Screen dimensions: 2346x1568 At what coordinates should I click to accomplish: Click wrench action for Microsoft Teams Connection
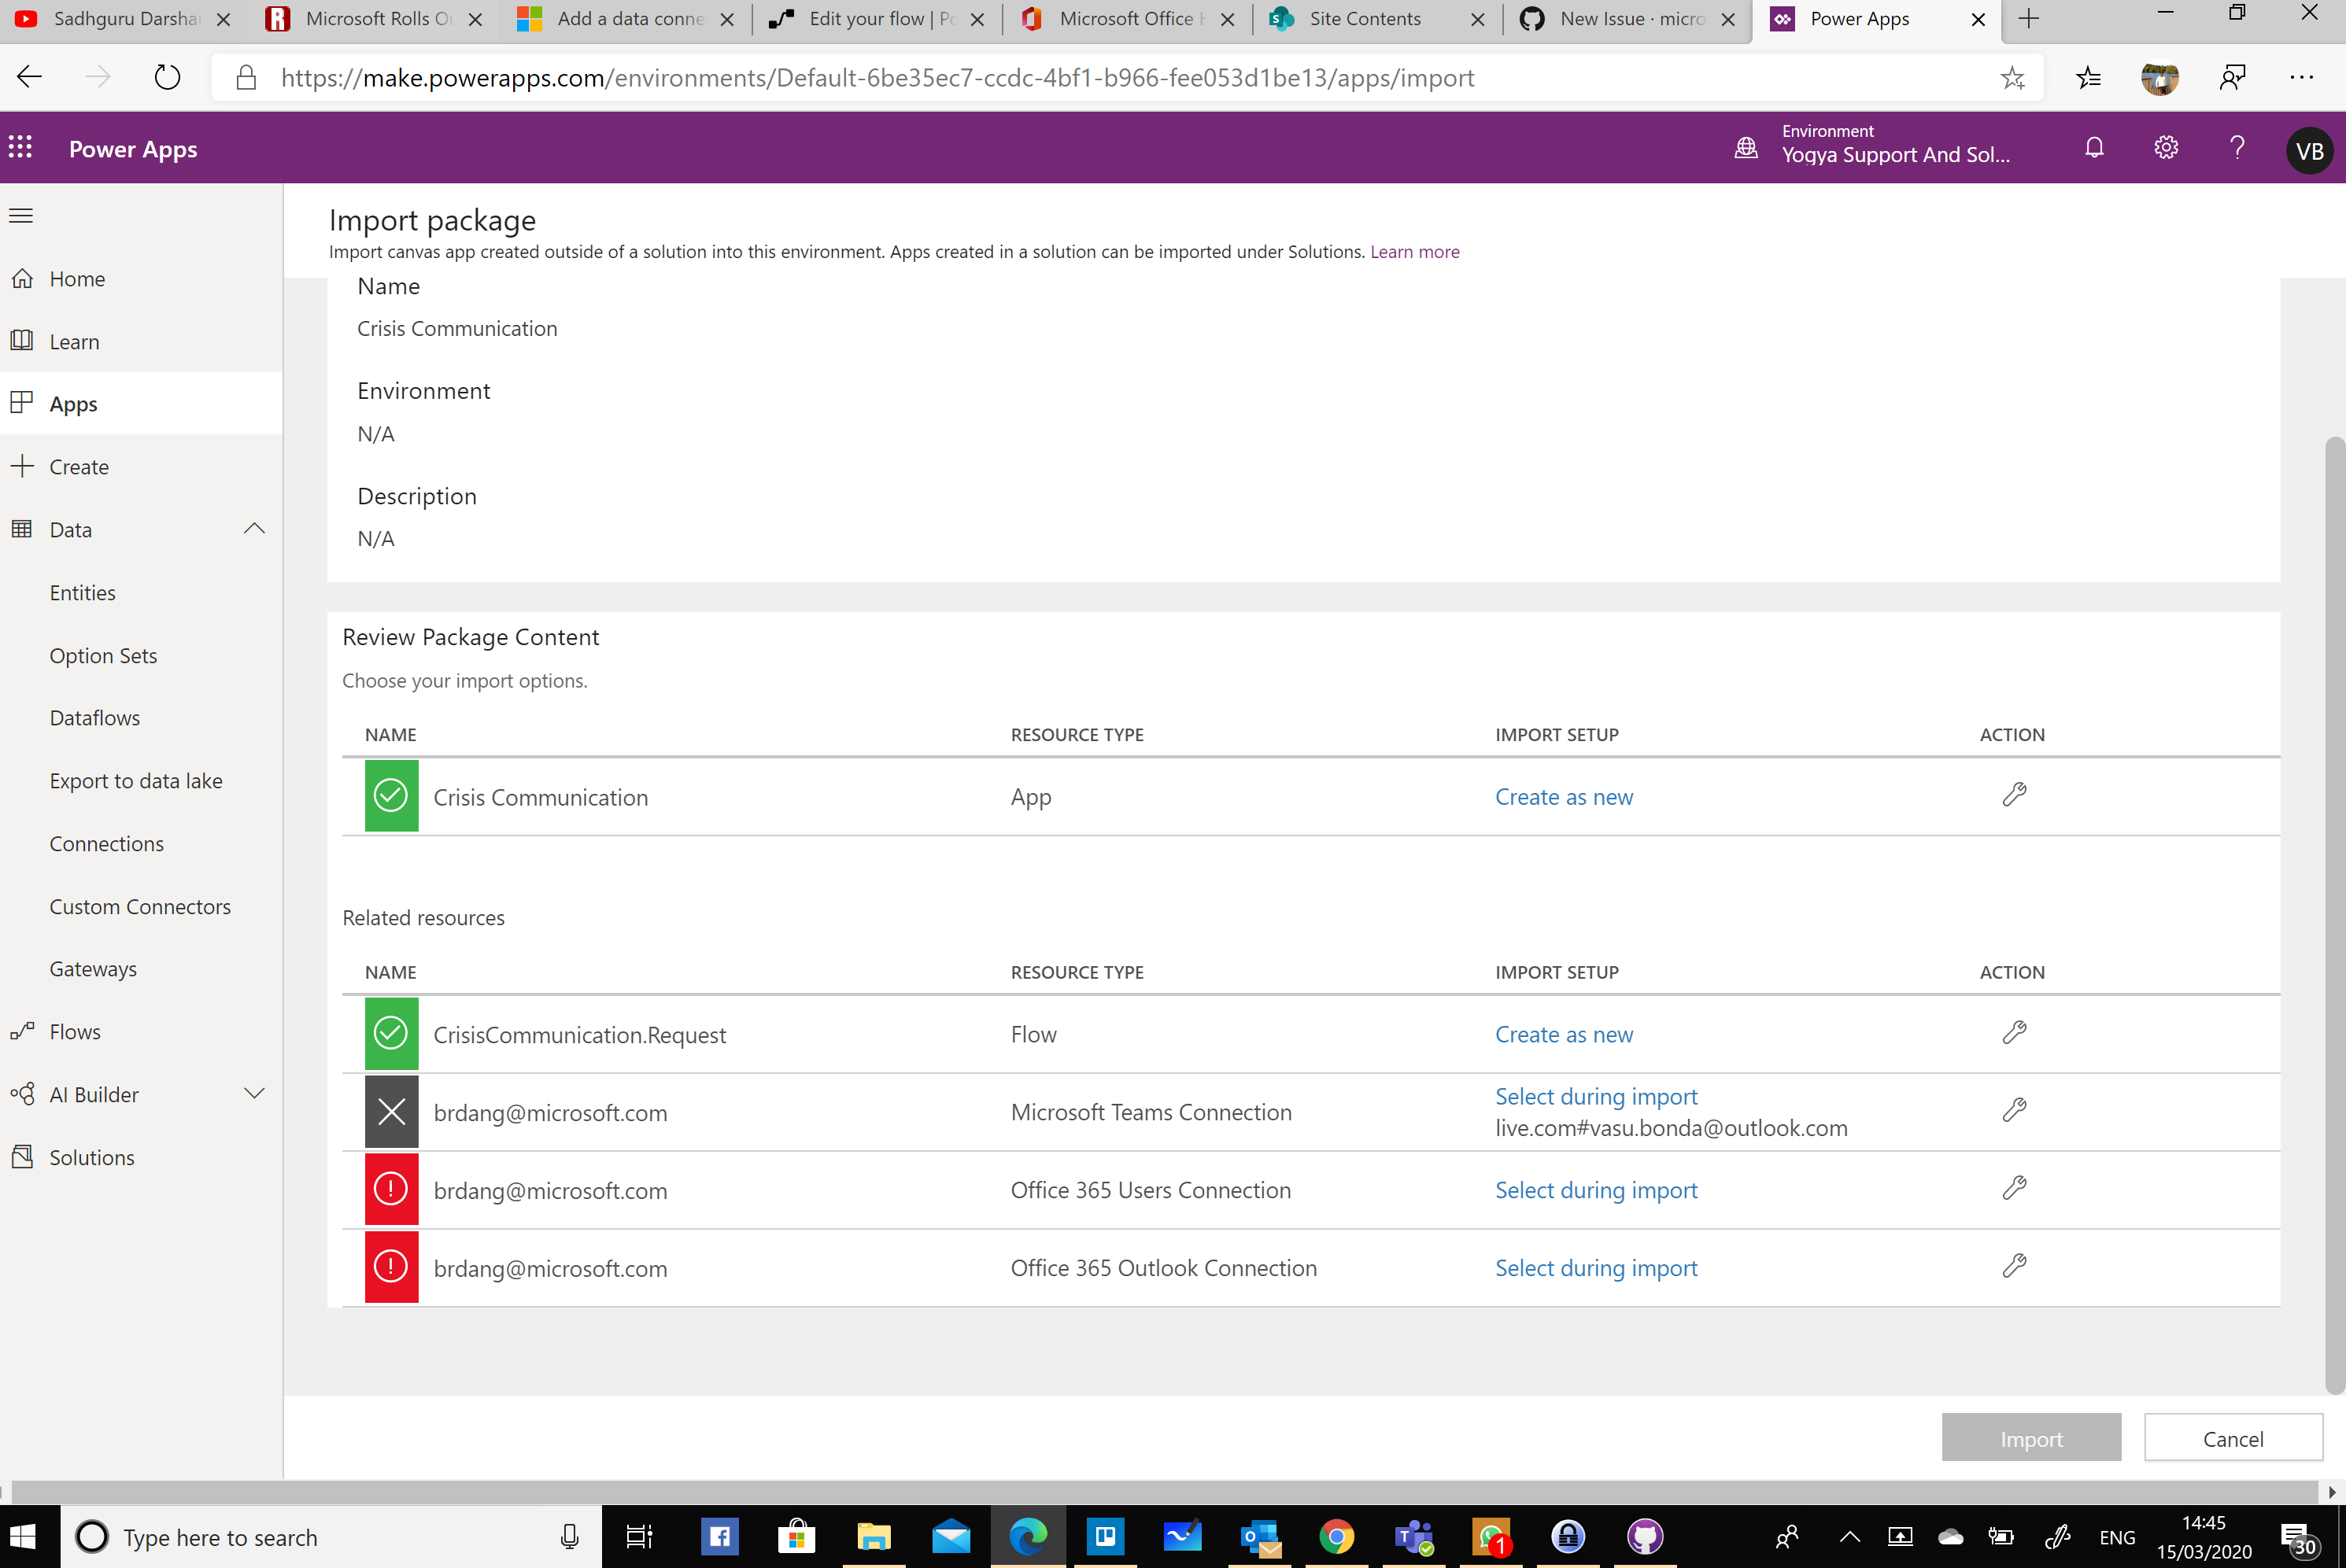(x=2014, y=1110)
